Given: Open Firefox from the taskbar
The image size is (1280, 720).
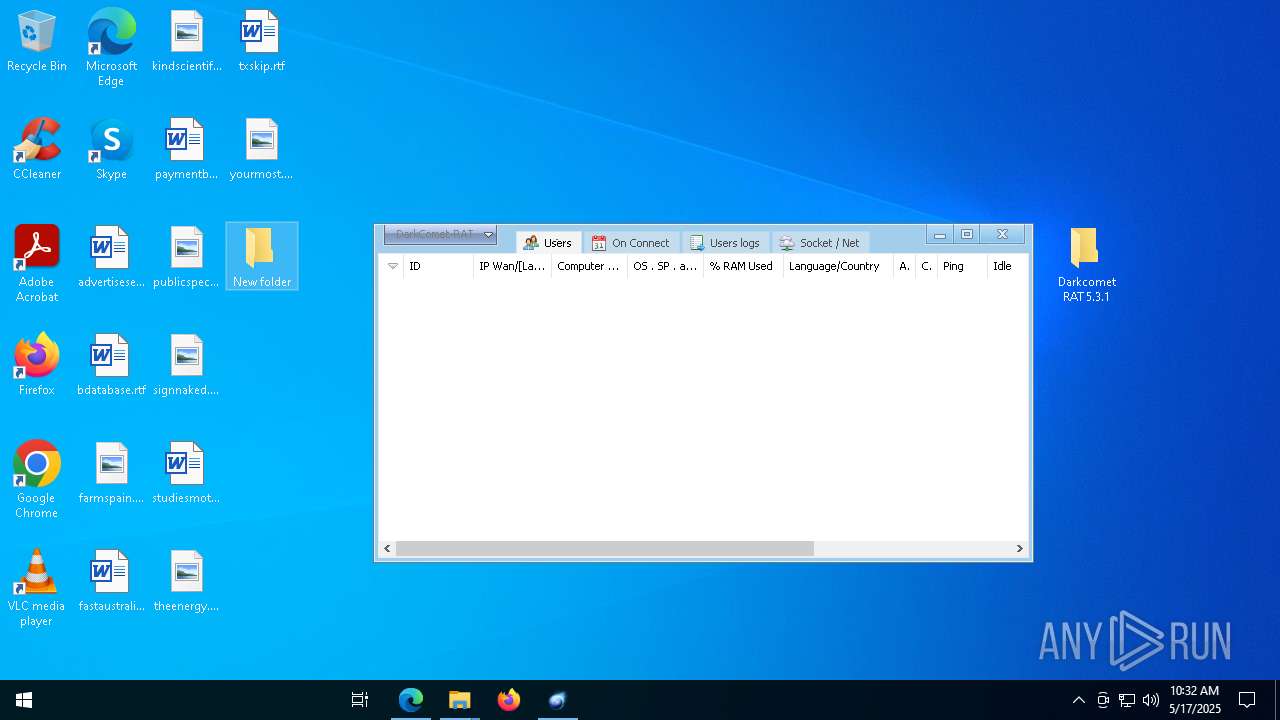Looking at the screenshot, I should pyautogui.click(x=509, y=700).
